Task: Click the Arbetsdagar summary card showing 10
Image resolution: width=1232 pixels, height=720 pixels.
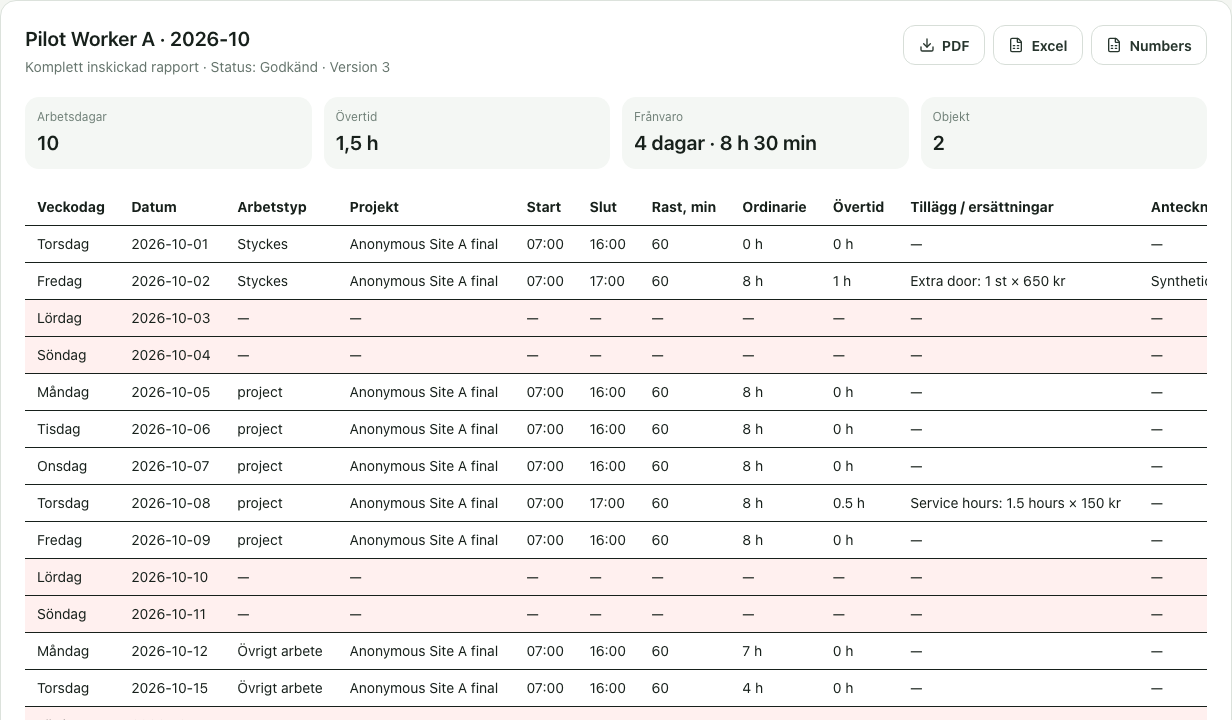Action: pos(168,133)
